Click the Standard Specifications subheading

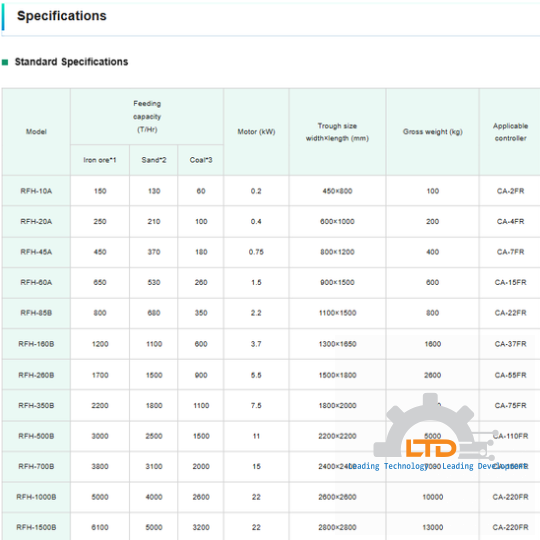tap(71, 62)
